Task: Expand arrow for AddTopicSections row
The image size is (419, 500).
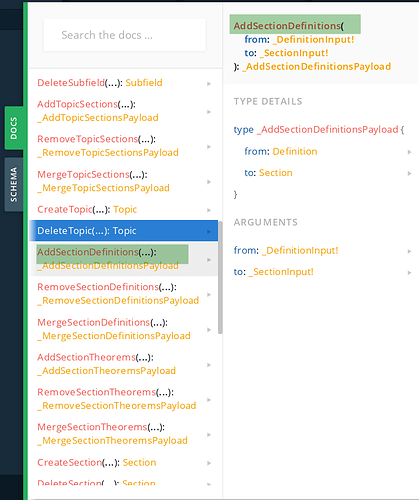Action: tap(209, 112)
